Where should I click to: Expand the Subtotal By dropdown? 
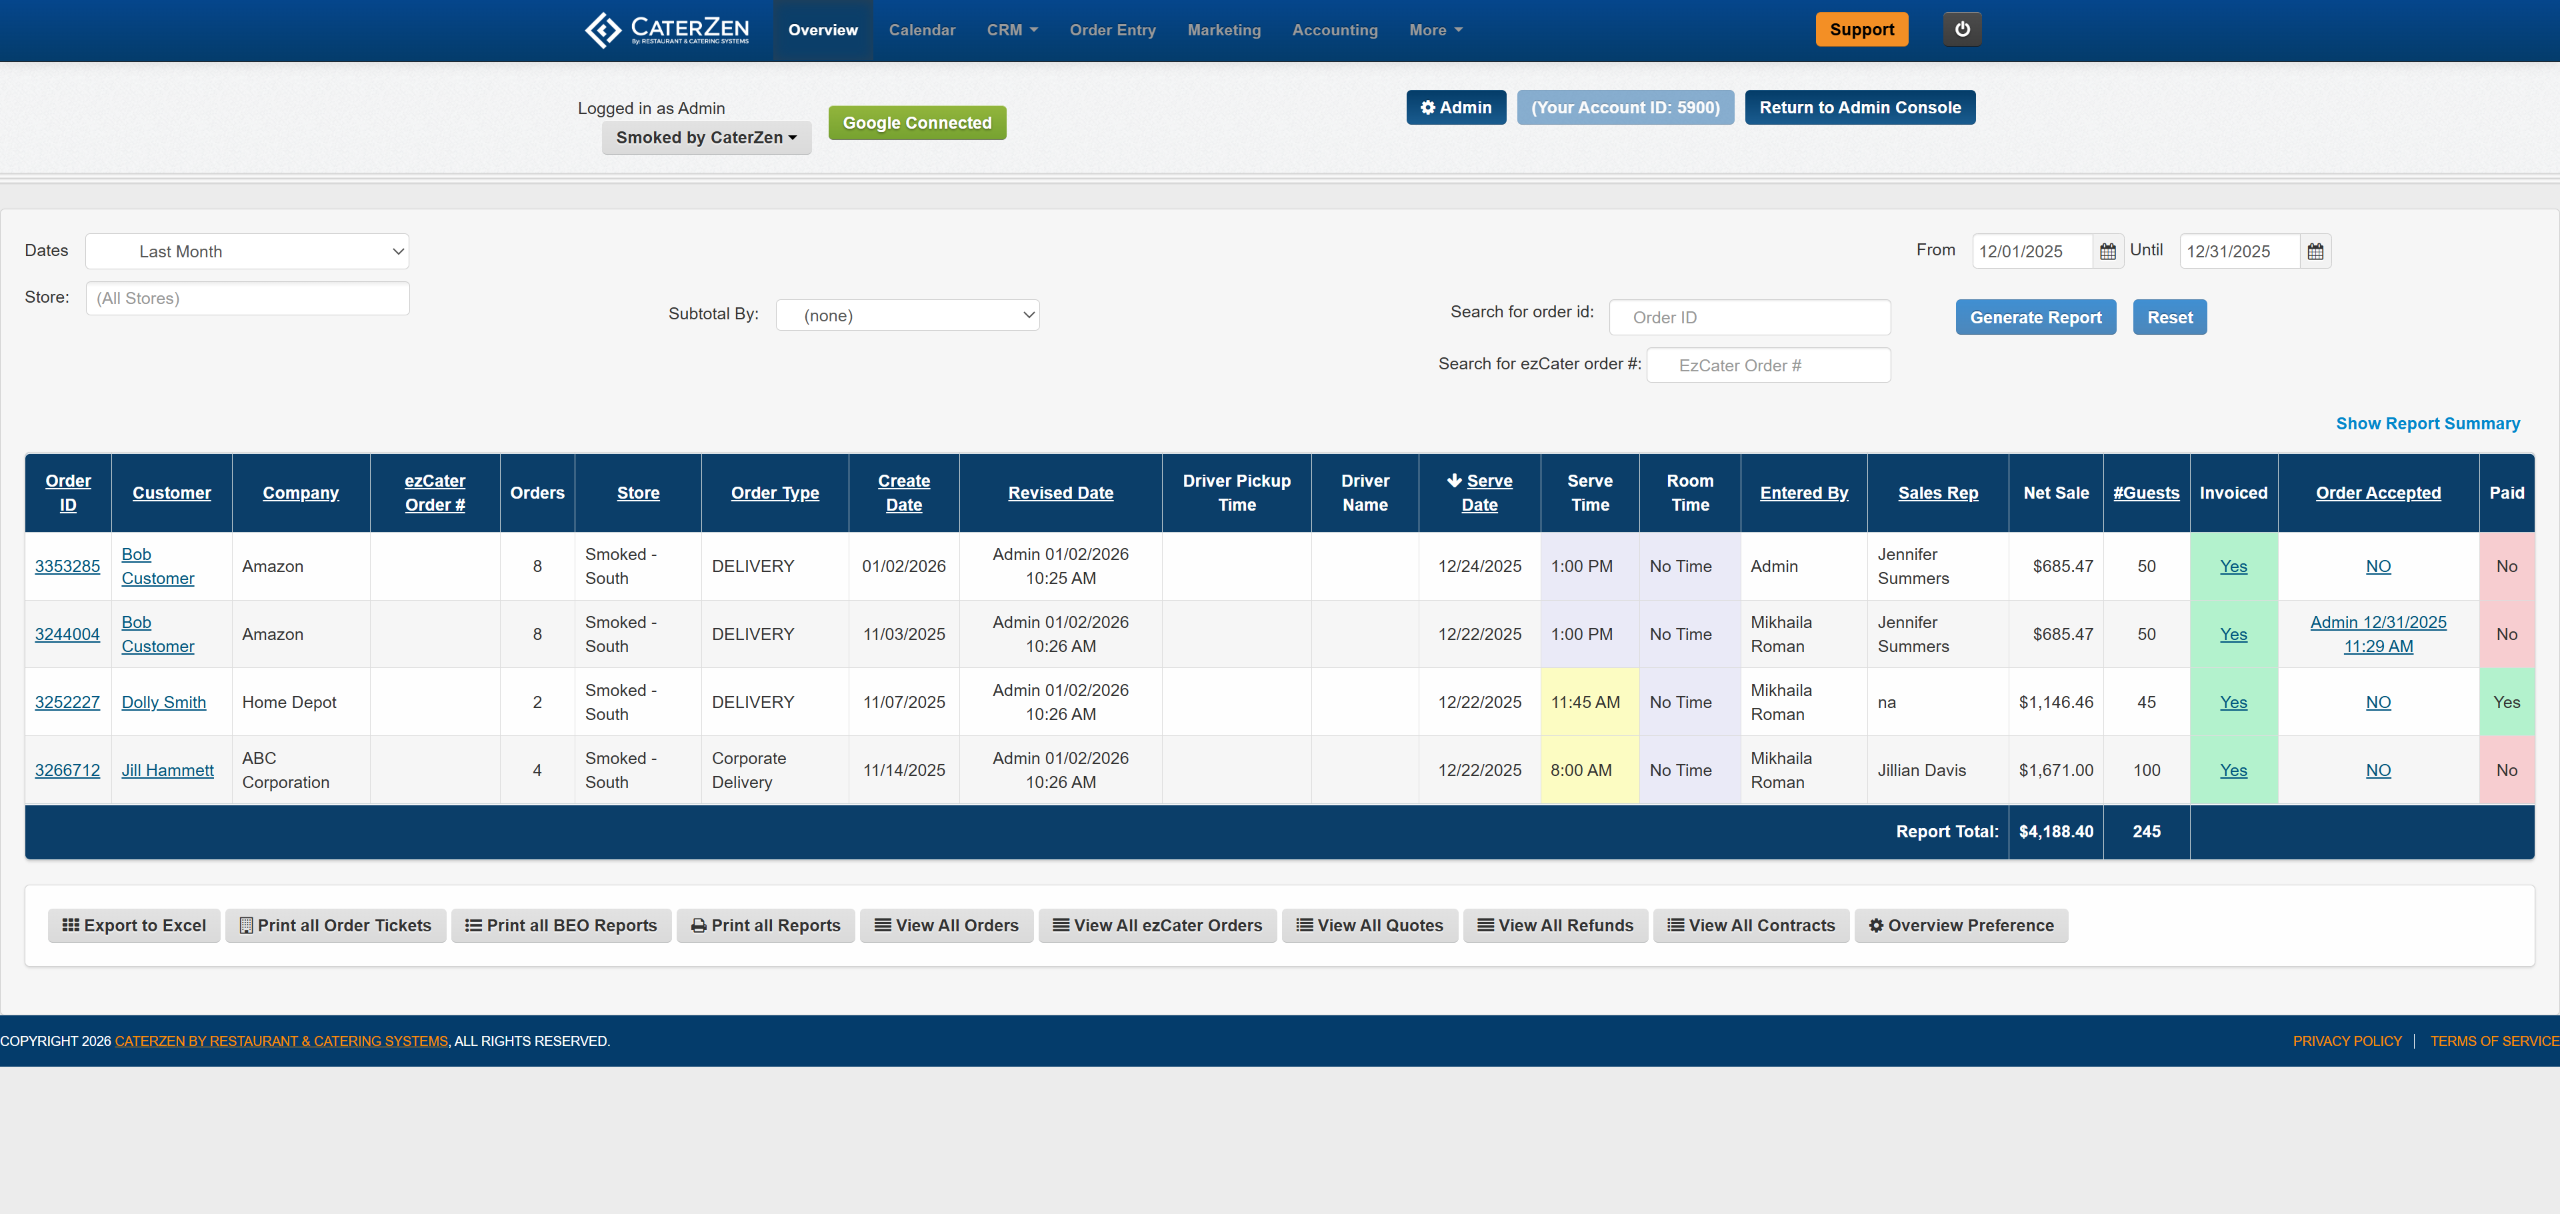[x=907, y=315]
